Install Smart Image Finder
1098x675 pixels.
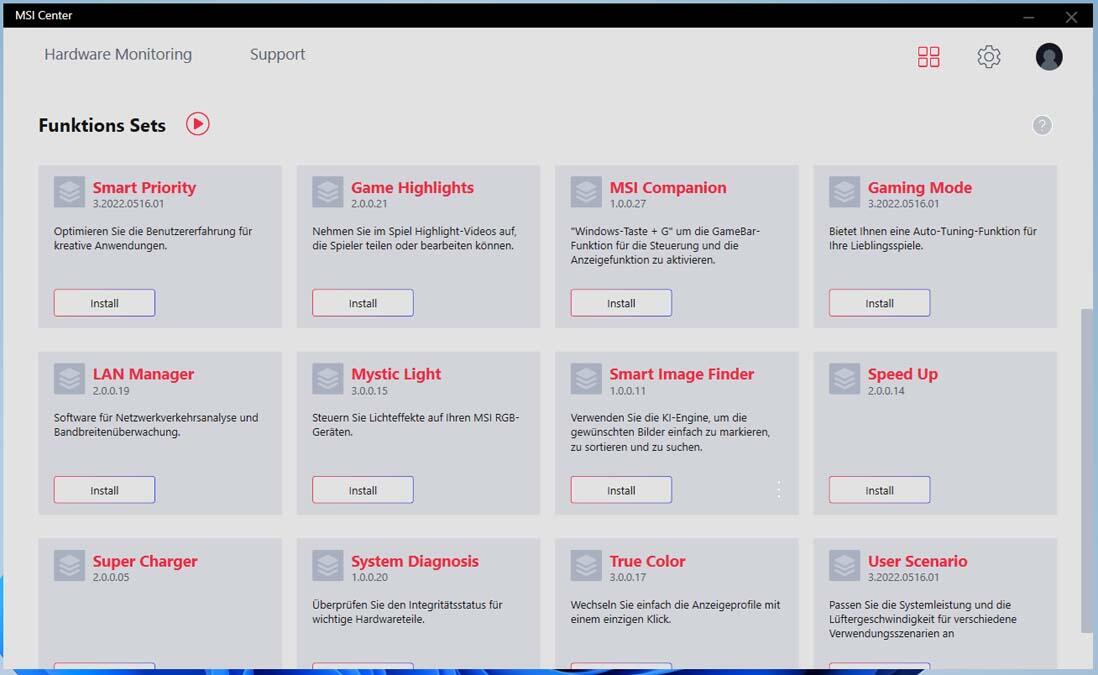621,490
